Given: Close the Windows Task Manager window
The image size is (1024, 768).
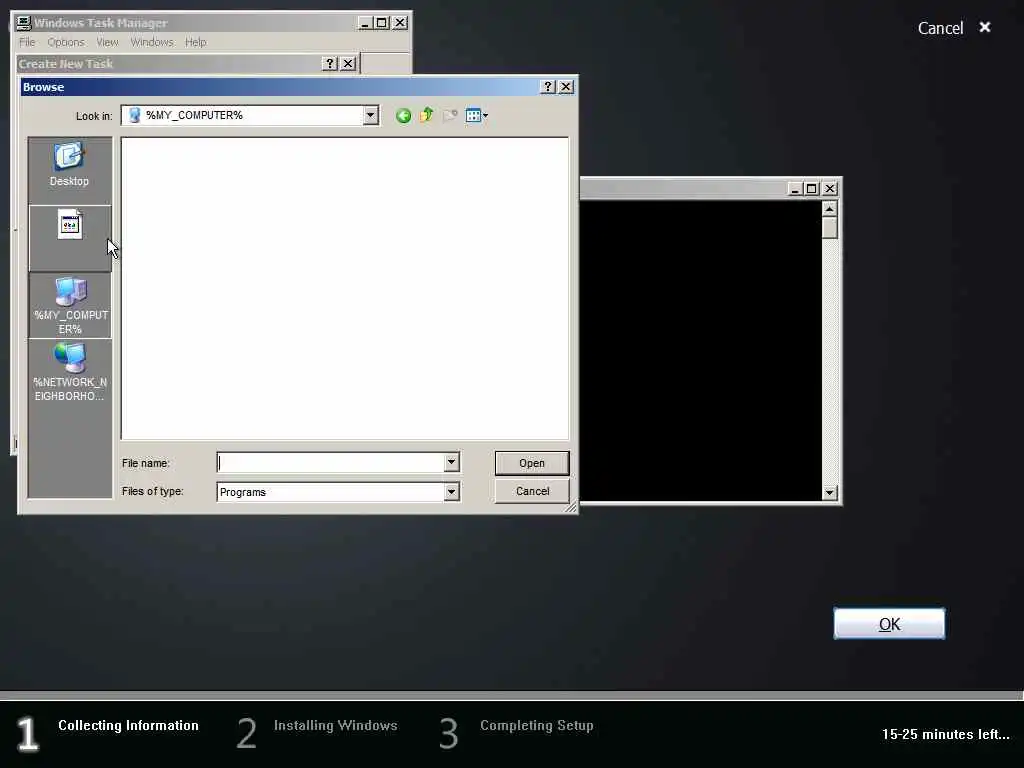Looking at the screenshot, I should 400,23.
